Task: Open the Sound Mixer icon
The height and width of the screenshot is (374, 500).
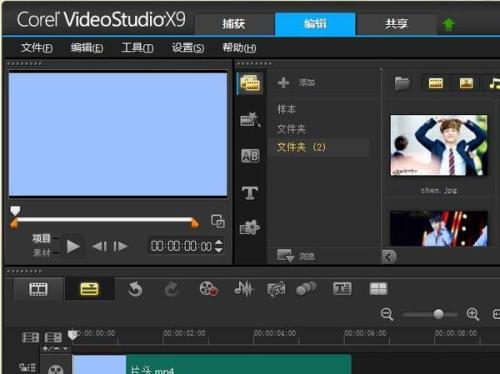Action: (x=244, y=288)
